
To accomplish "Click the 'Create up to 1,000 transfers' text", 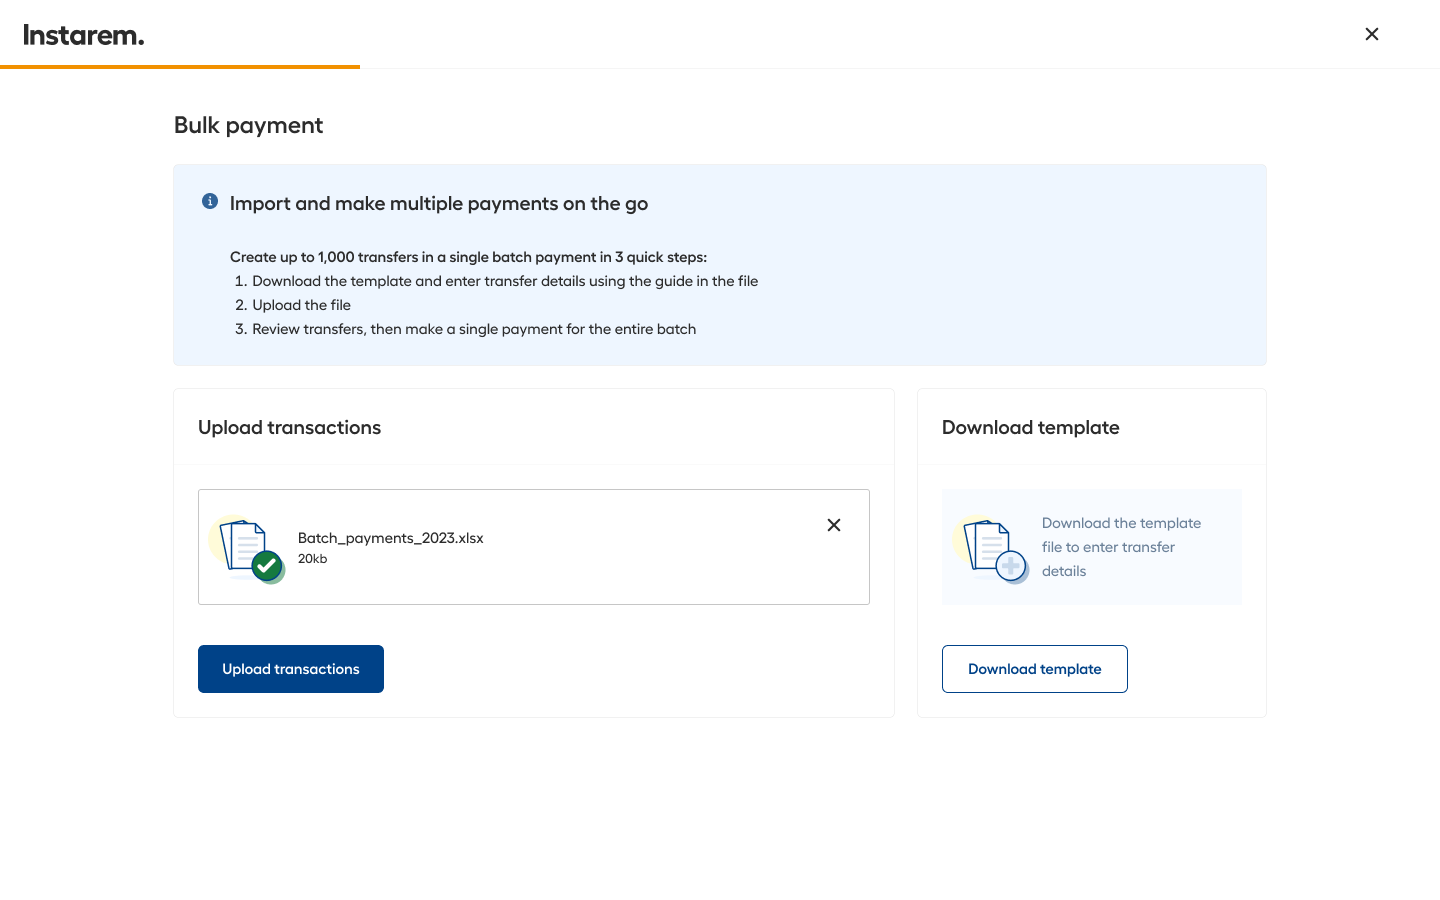I will point(468,257).
